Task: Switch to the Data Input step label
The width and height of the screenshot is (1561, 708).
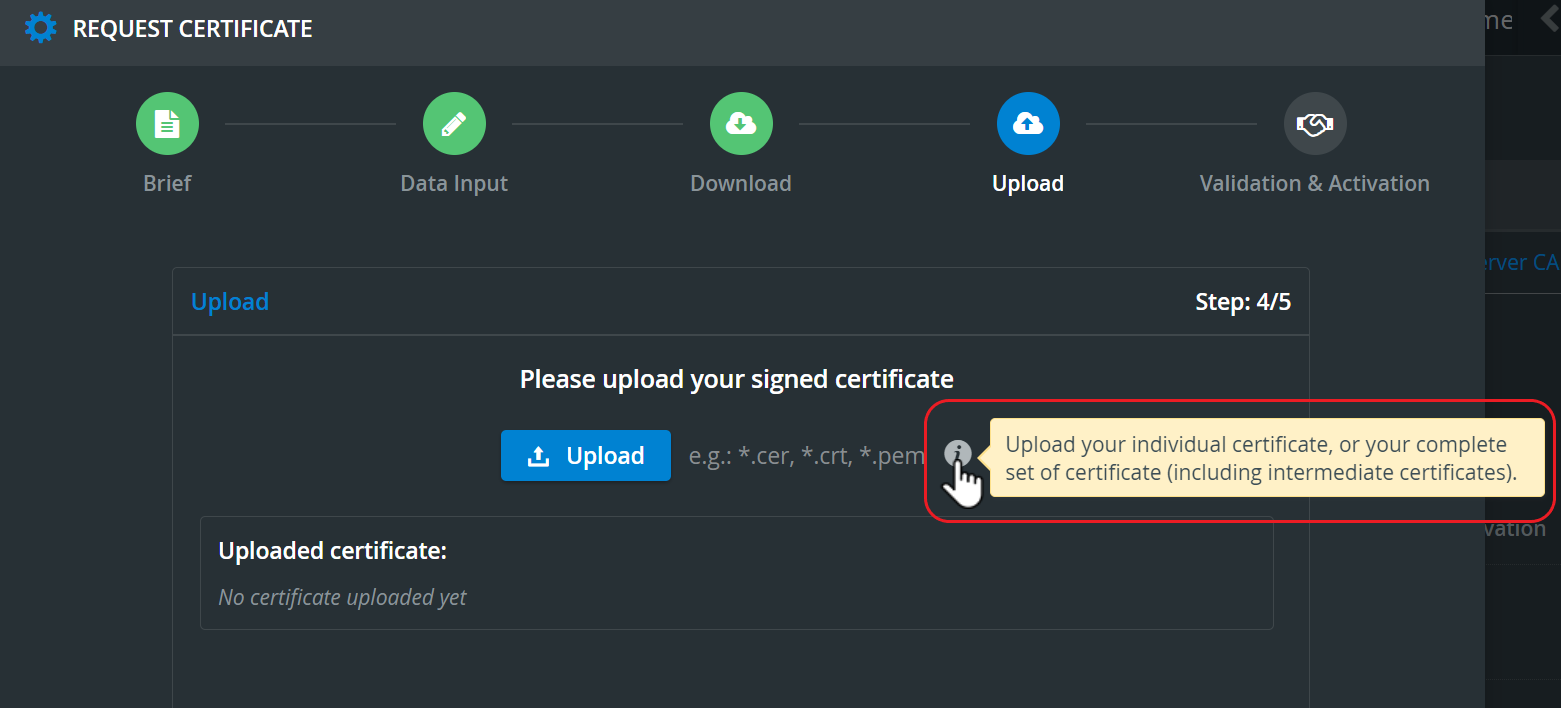Action: [x=454, y=184]
